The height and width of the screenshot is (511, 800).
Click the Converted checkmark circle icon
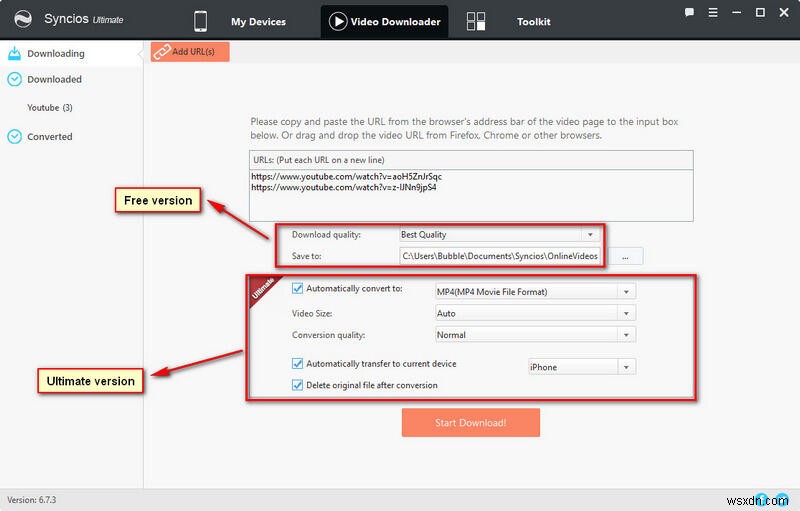point(15,137)
